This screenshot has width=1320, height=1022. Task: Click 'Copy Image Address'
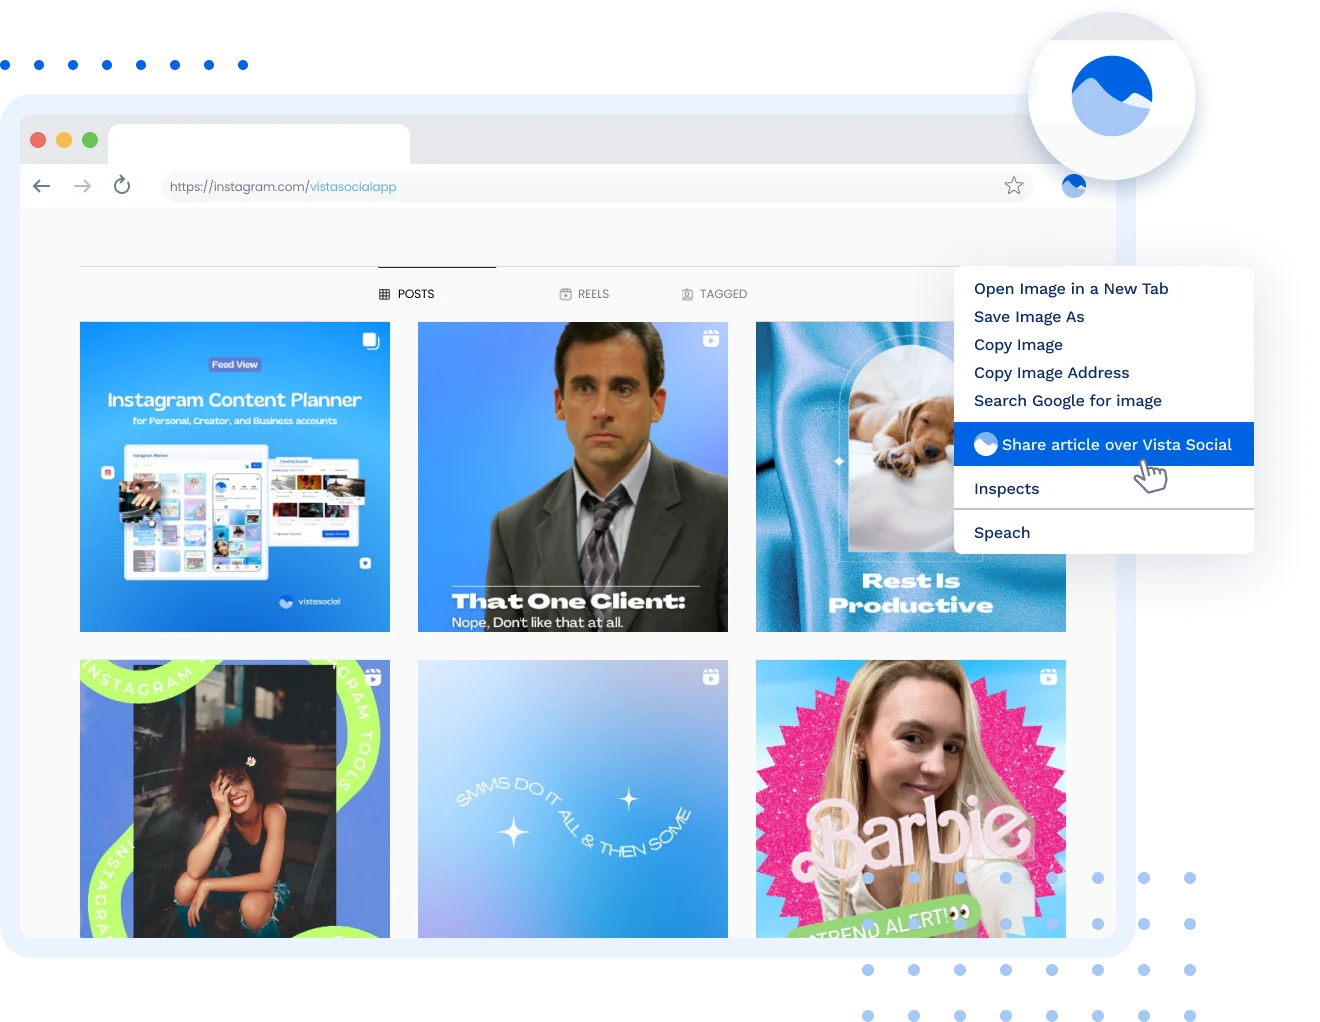click(1051, 372)
